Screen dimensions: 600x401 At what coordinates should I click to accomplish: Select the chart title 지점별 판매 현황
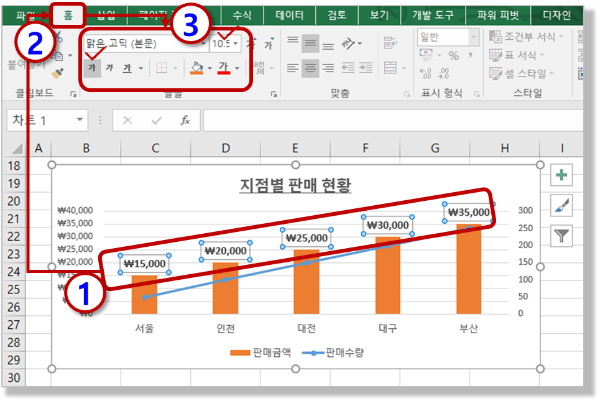click(295, 185)
